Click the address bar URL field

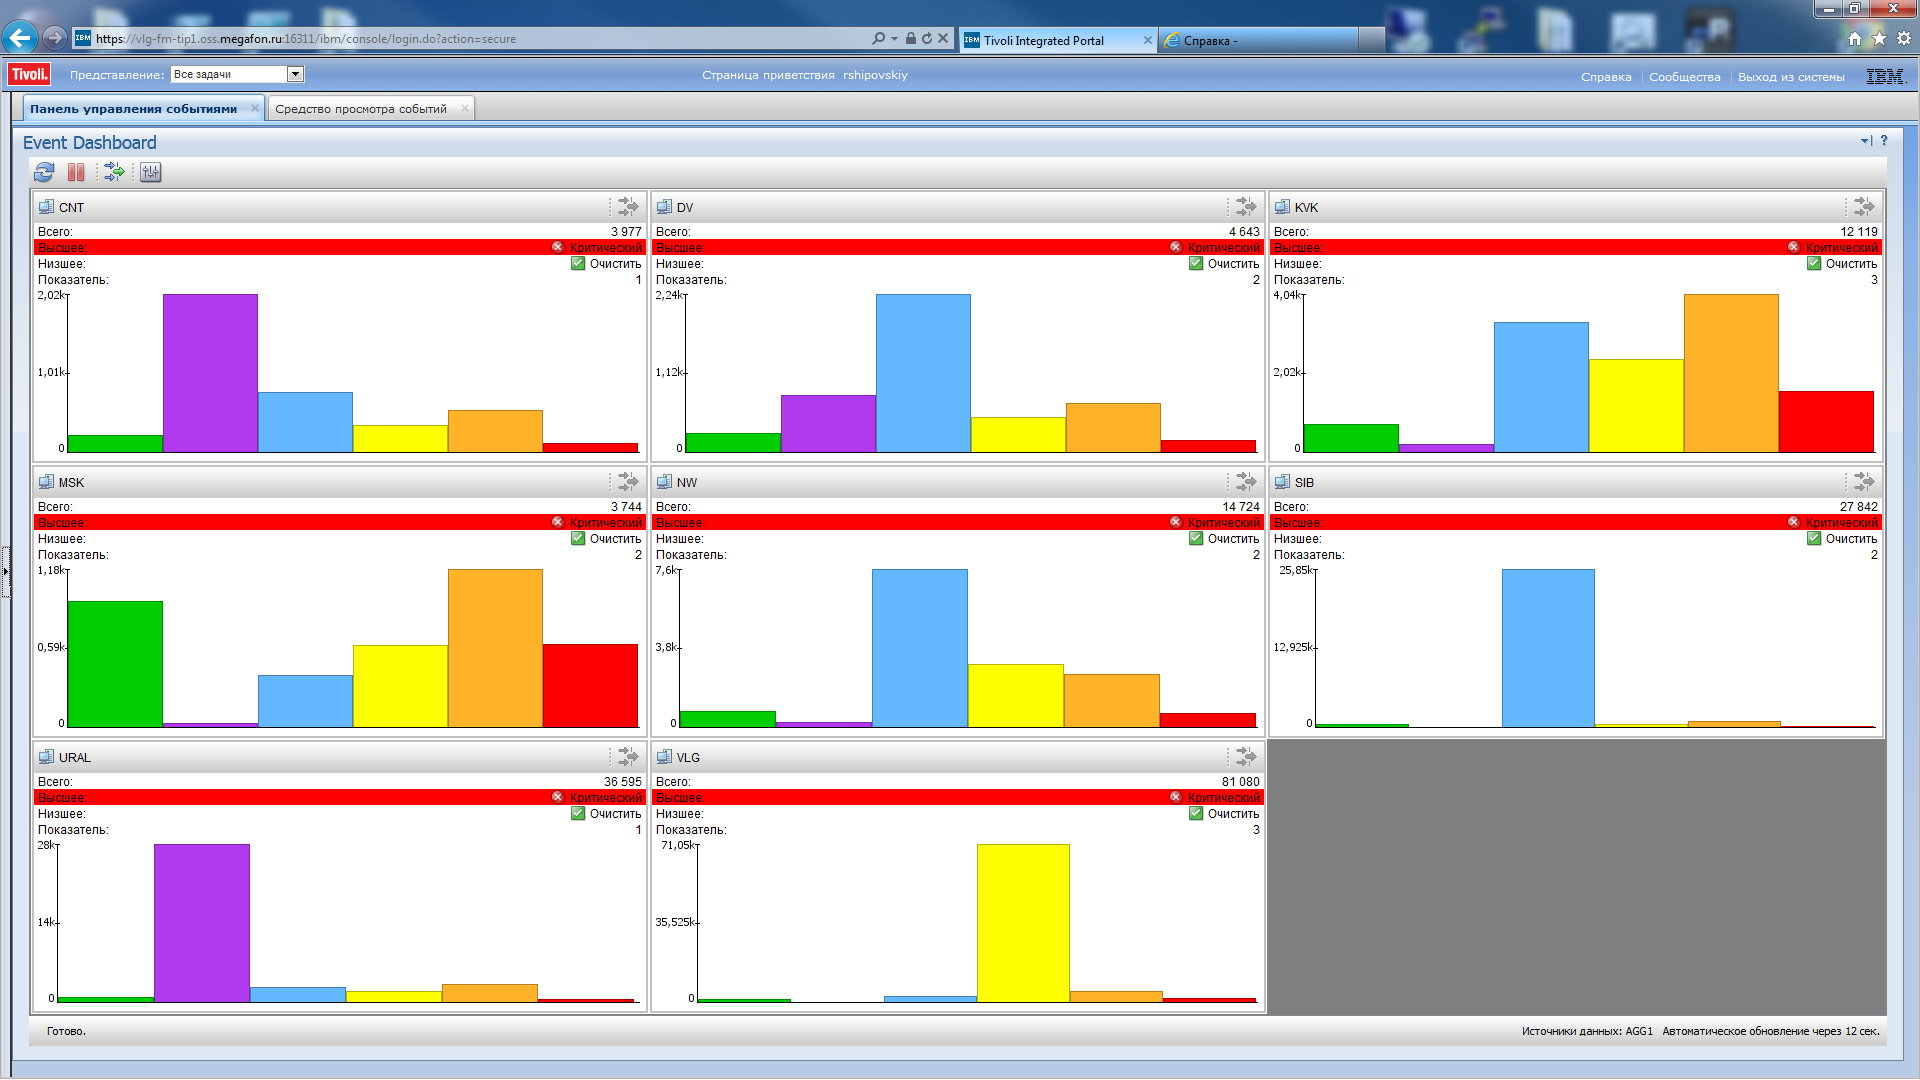(x=480, y=39)
